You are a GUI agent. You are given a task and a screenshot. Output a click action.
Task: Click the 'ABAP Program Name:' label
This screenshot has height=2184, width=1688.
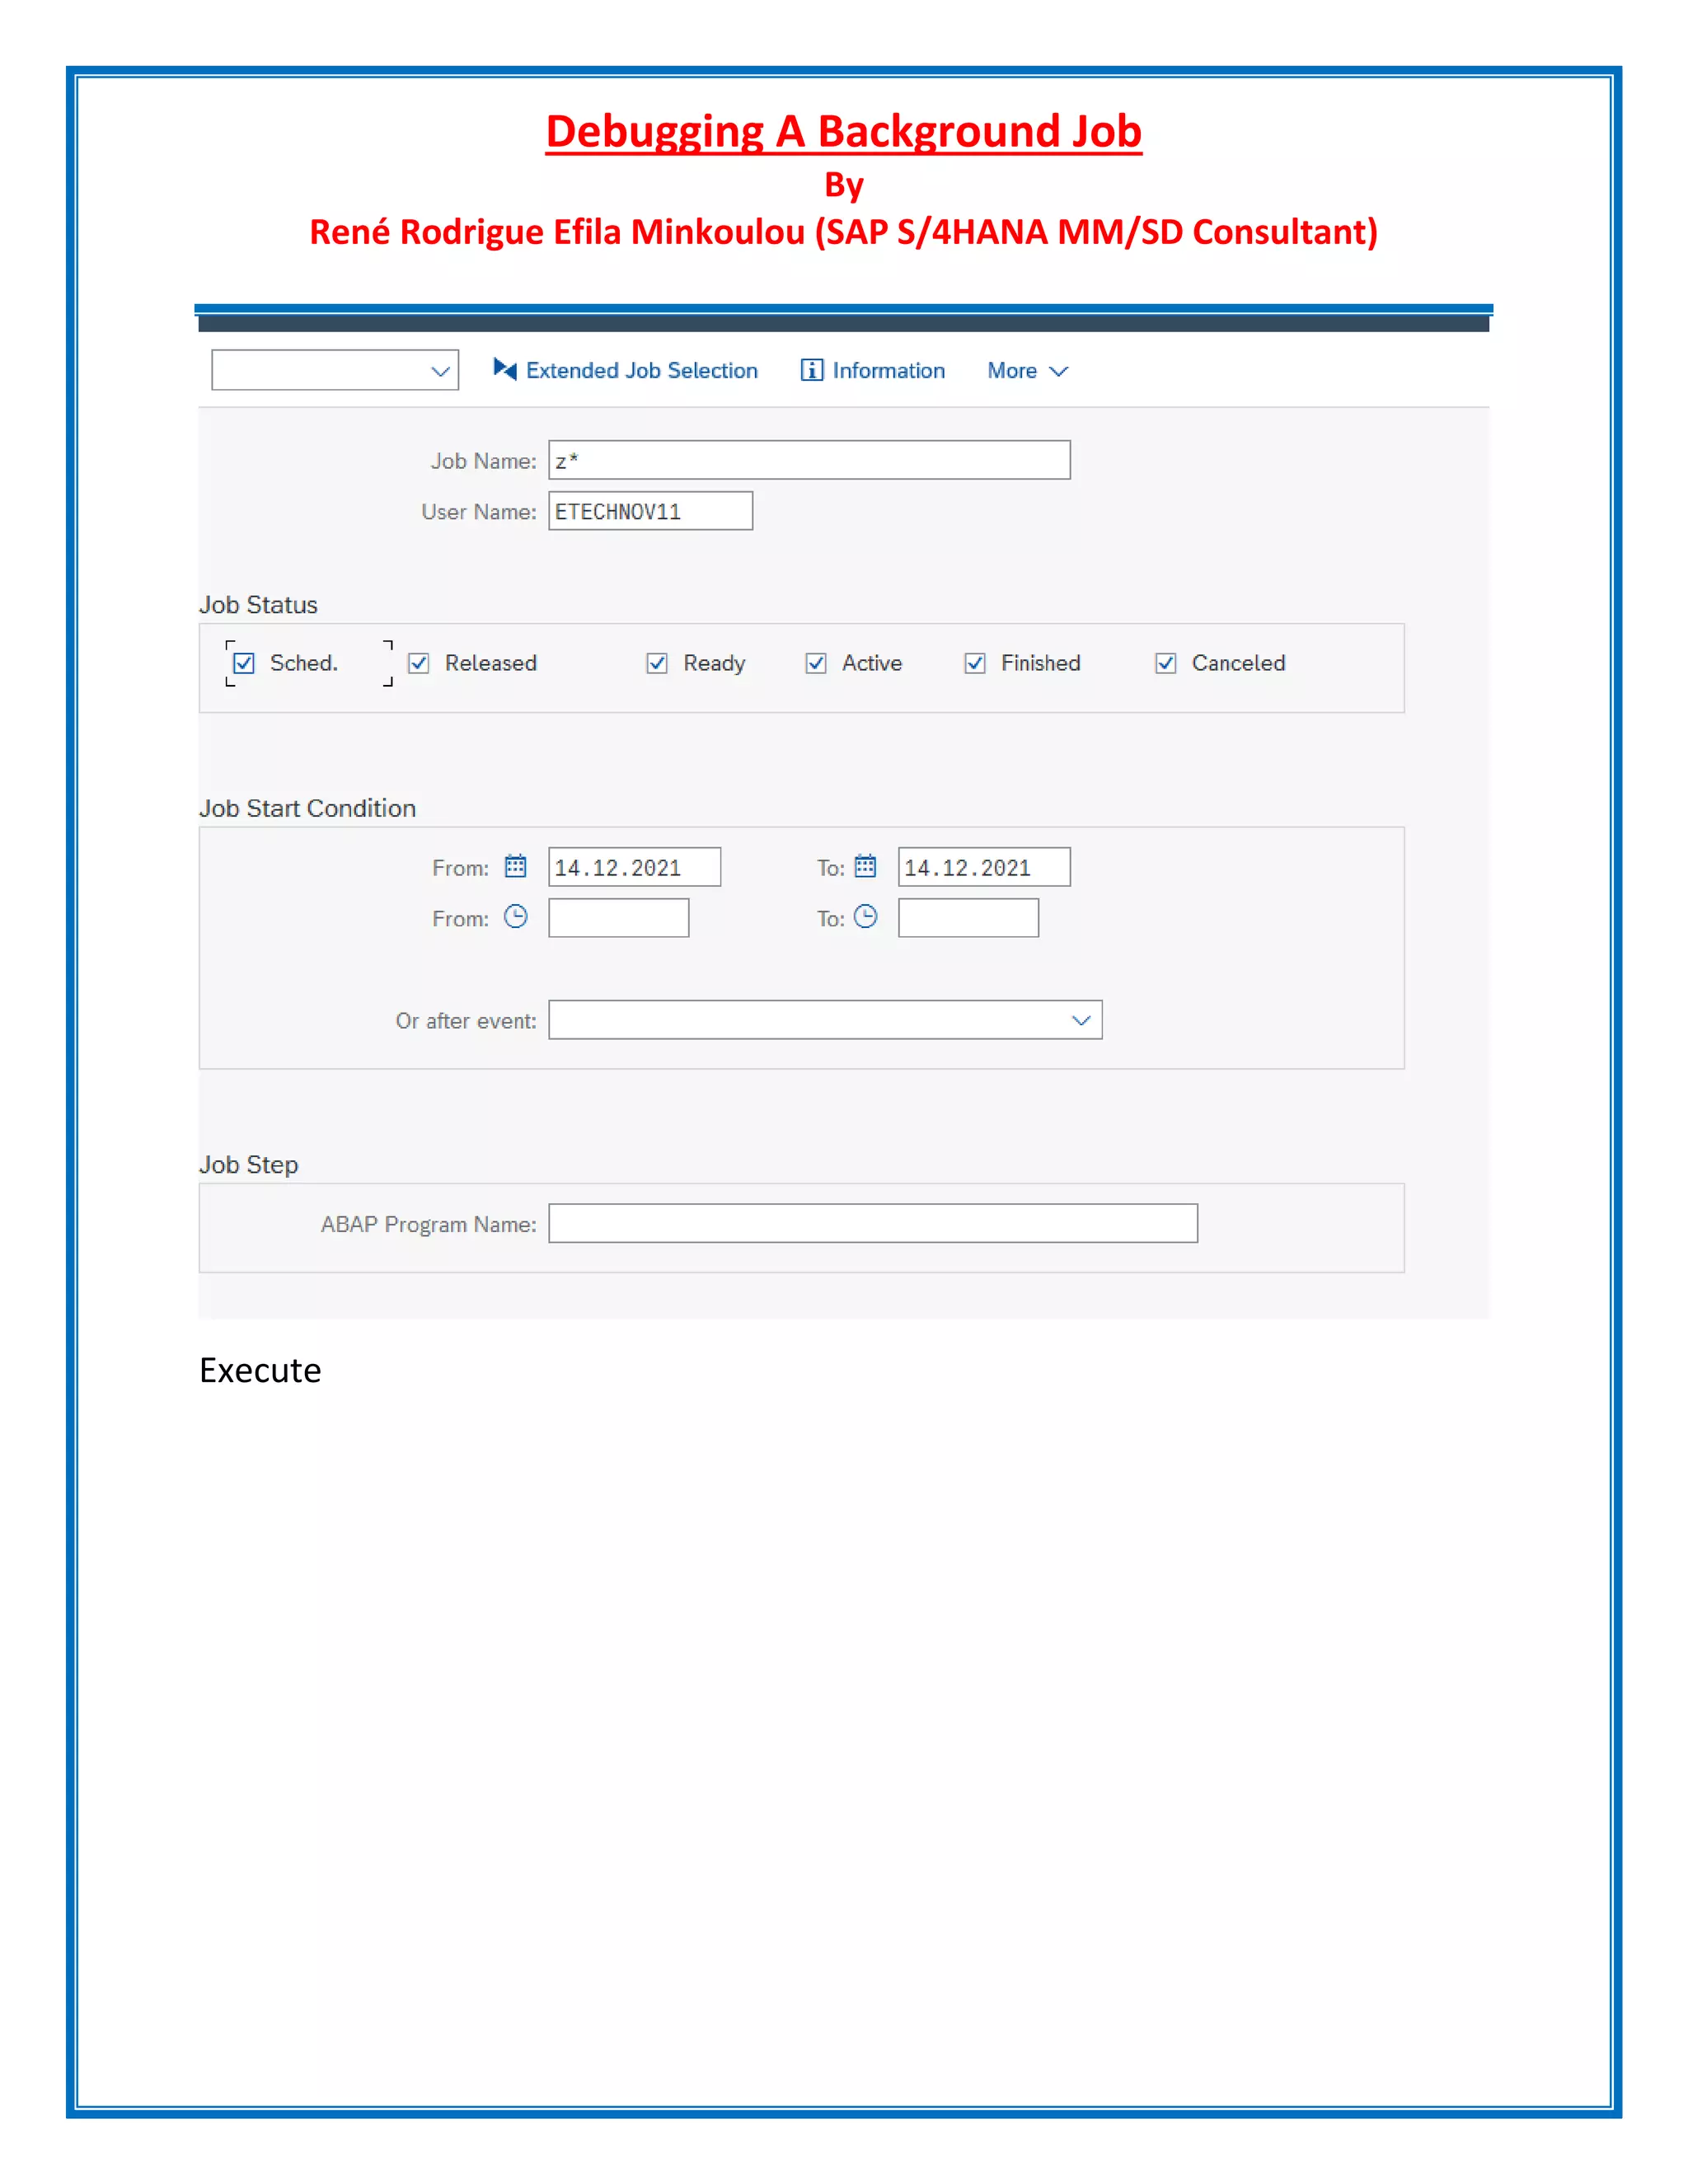428,1224
